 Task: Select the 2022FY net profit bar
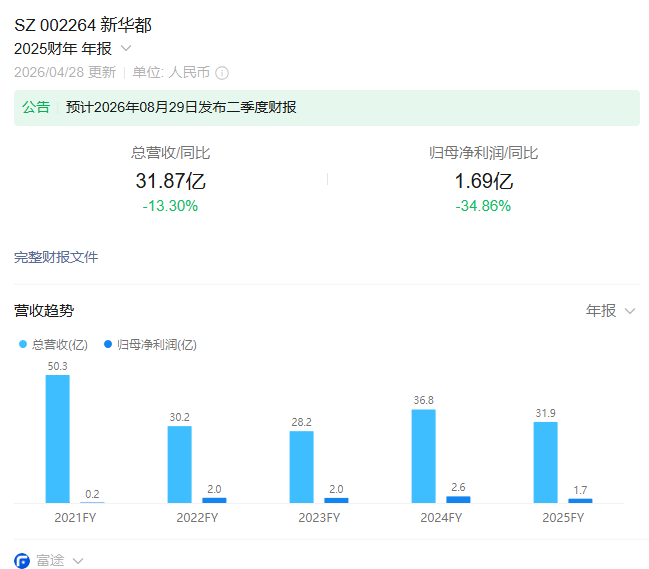(214, 500)
